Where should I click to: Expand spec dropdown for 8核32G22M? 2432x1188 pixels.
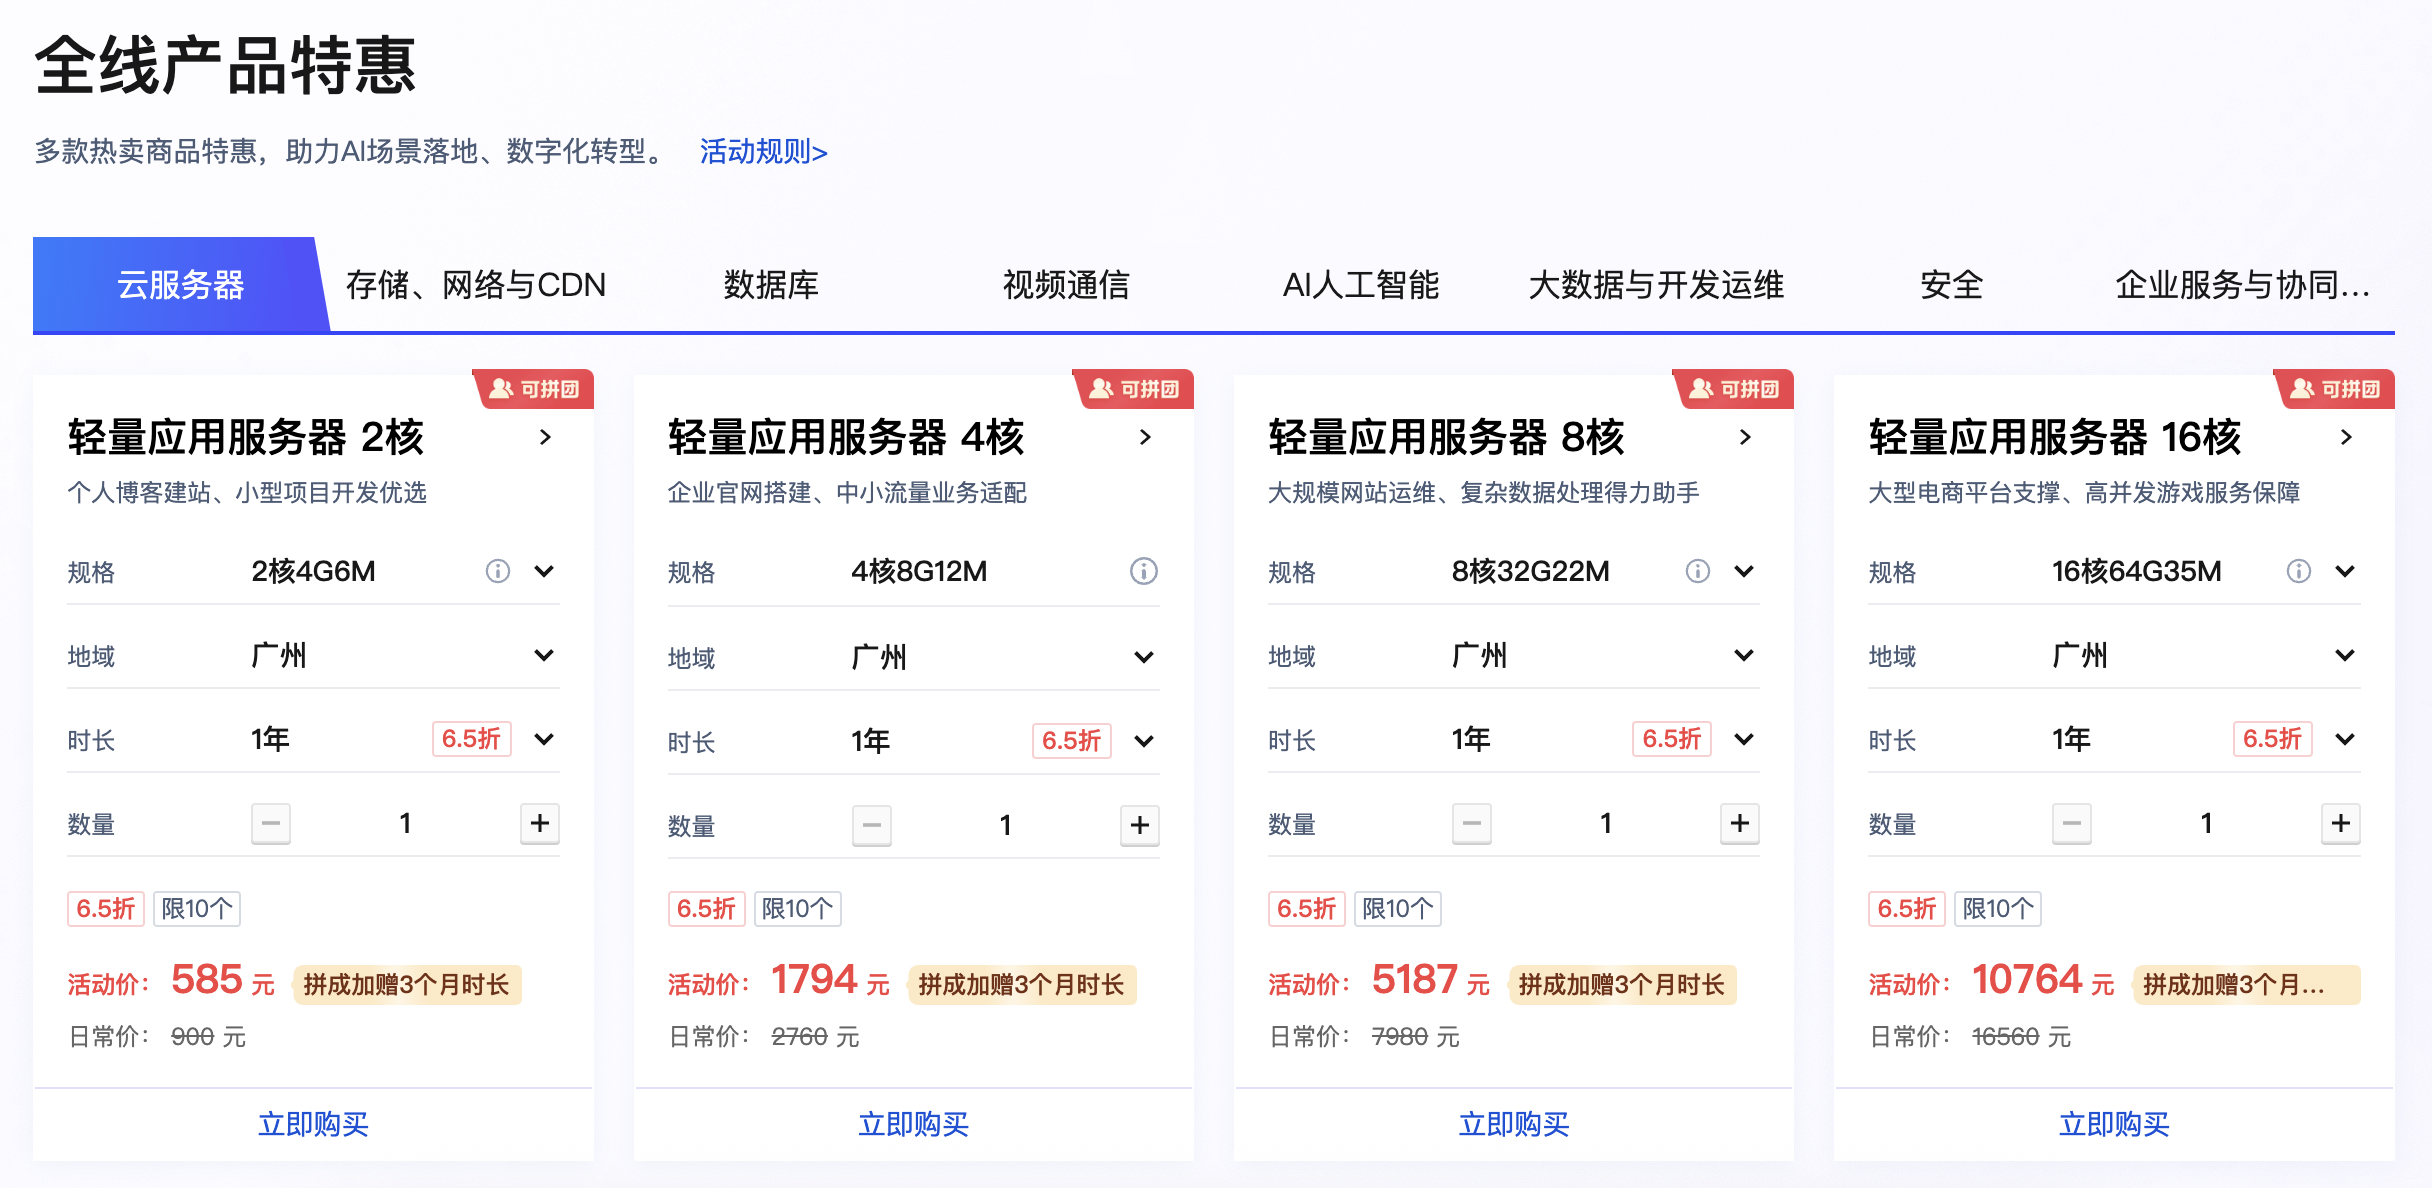click(x=1744, y=571)
